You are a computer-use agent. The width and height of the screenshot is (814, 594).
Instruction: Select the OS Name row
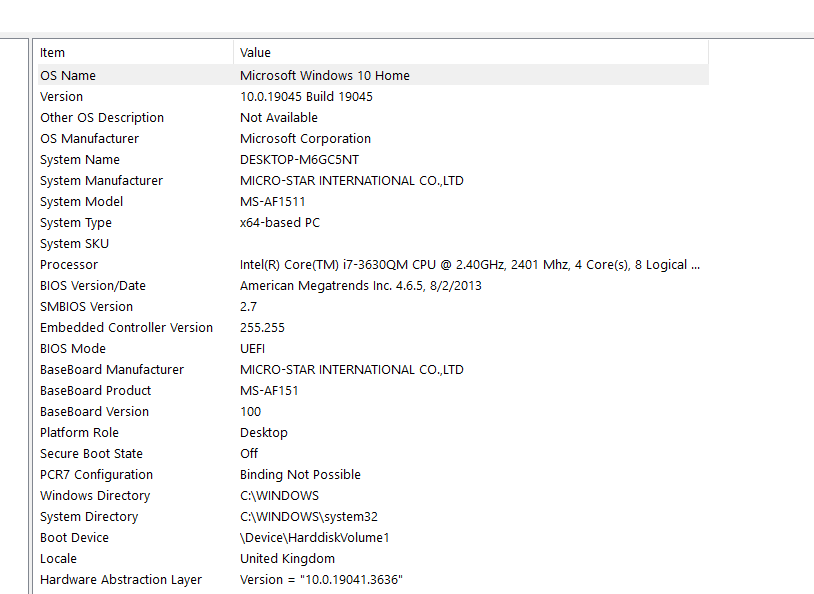point(373,75)
